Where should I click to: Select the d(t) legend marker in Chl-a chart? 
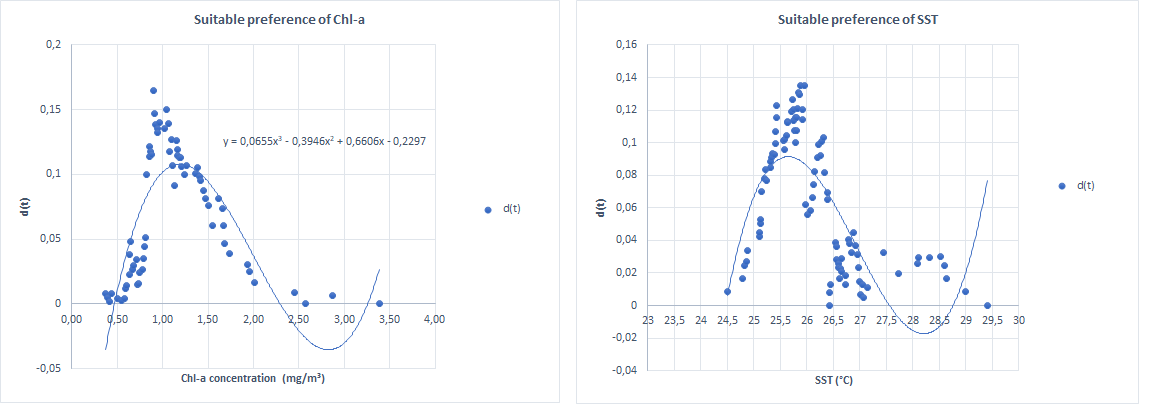tap(488, 210)
